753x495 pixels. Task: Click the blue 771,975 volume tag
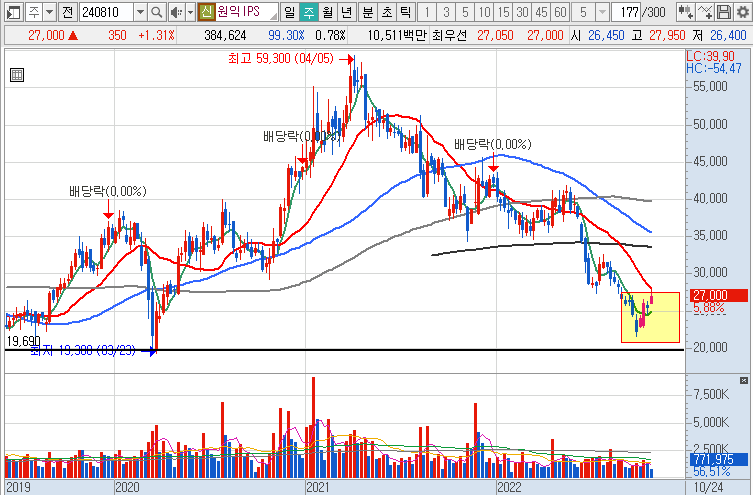(x=718, y=459)
